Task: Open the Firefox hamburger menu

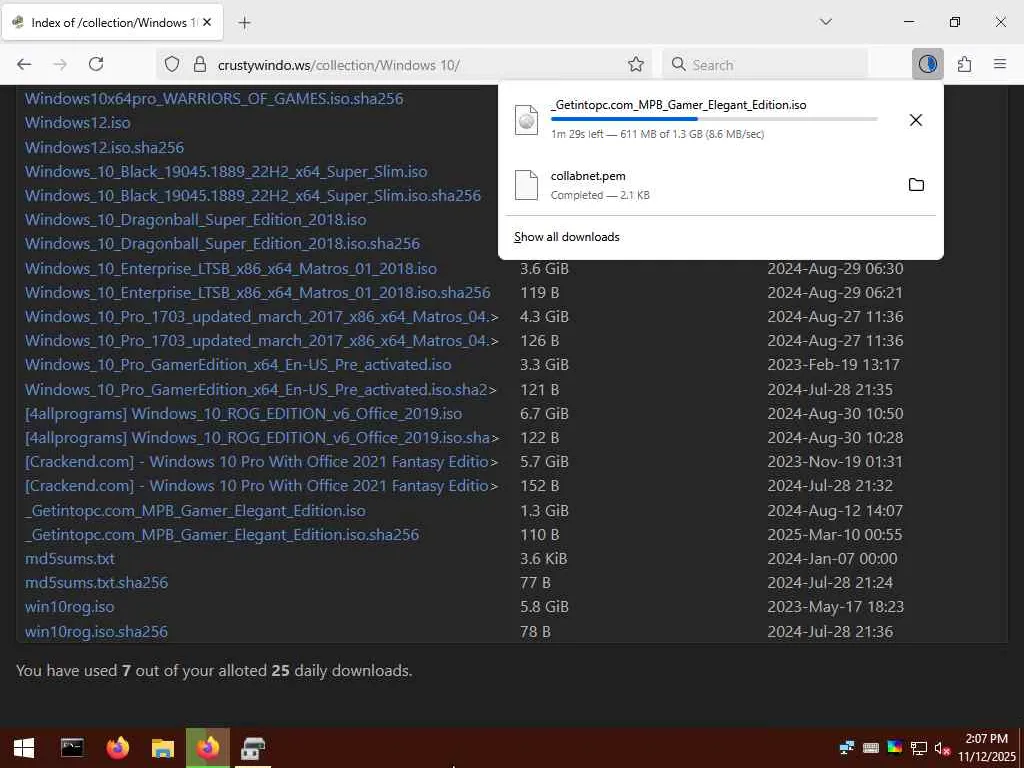Action: 1000,64
